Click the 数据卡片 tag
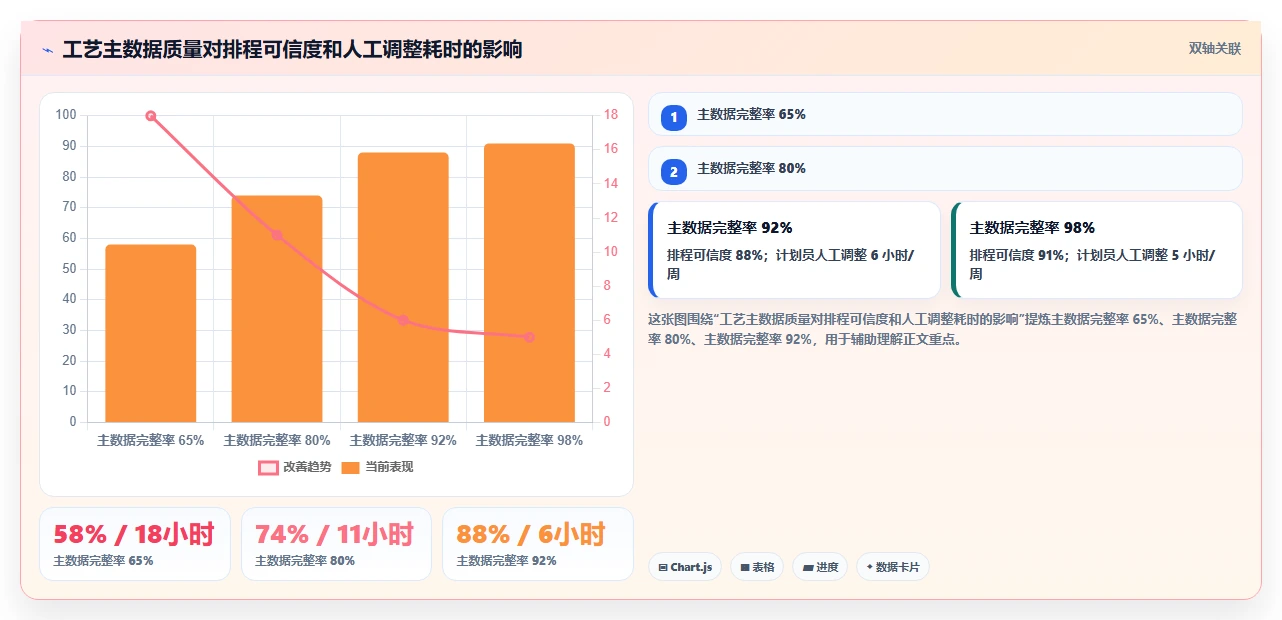The height and width of the screenshot is (620, 1282). pos(893,567)
